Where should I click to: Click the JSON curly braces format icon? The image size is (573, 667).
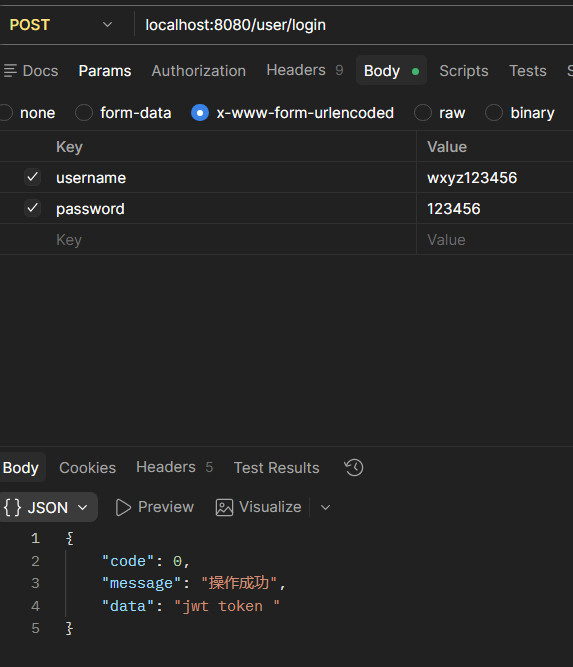tap(12, 507)
